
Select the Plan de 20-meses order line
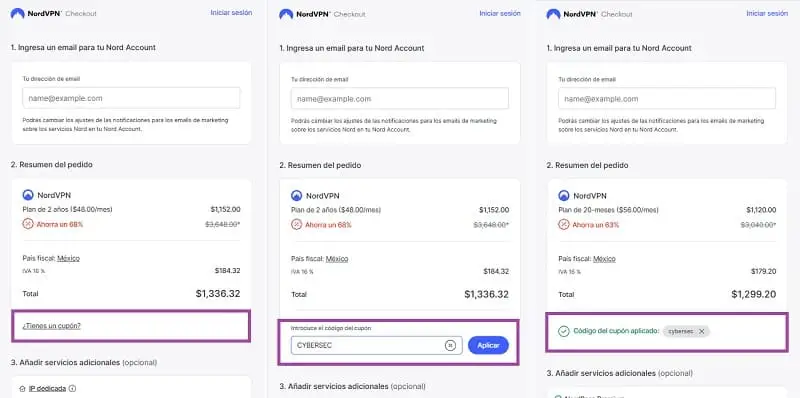tap(667, 210)
